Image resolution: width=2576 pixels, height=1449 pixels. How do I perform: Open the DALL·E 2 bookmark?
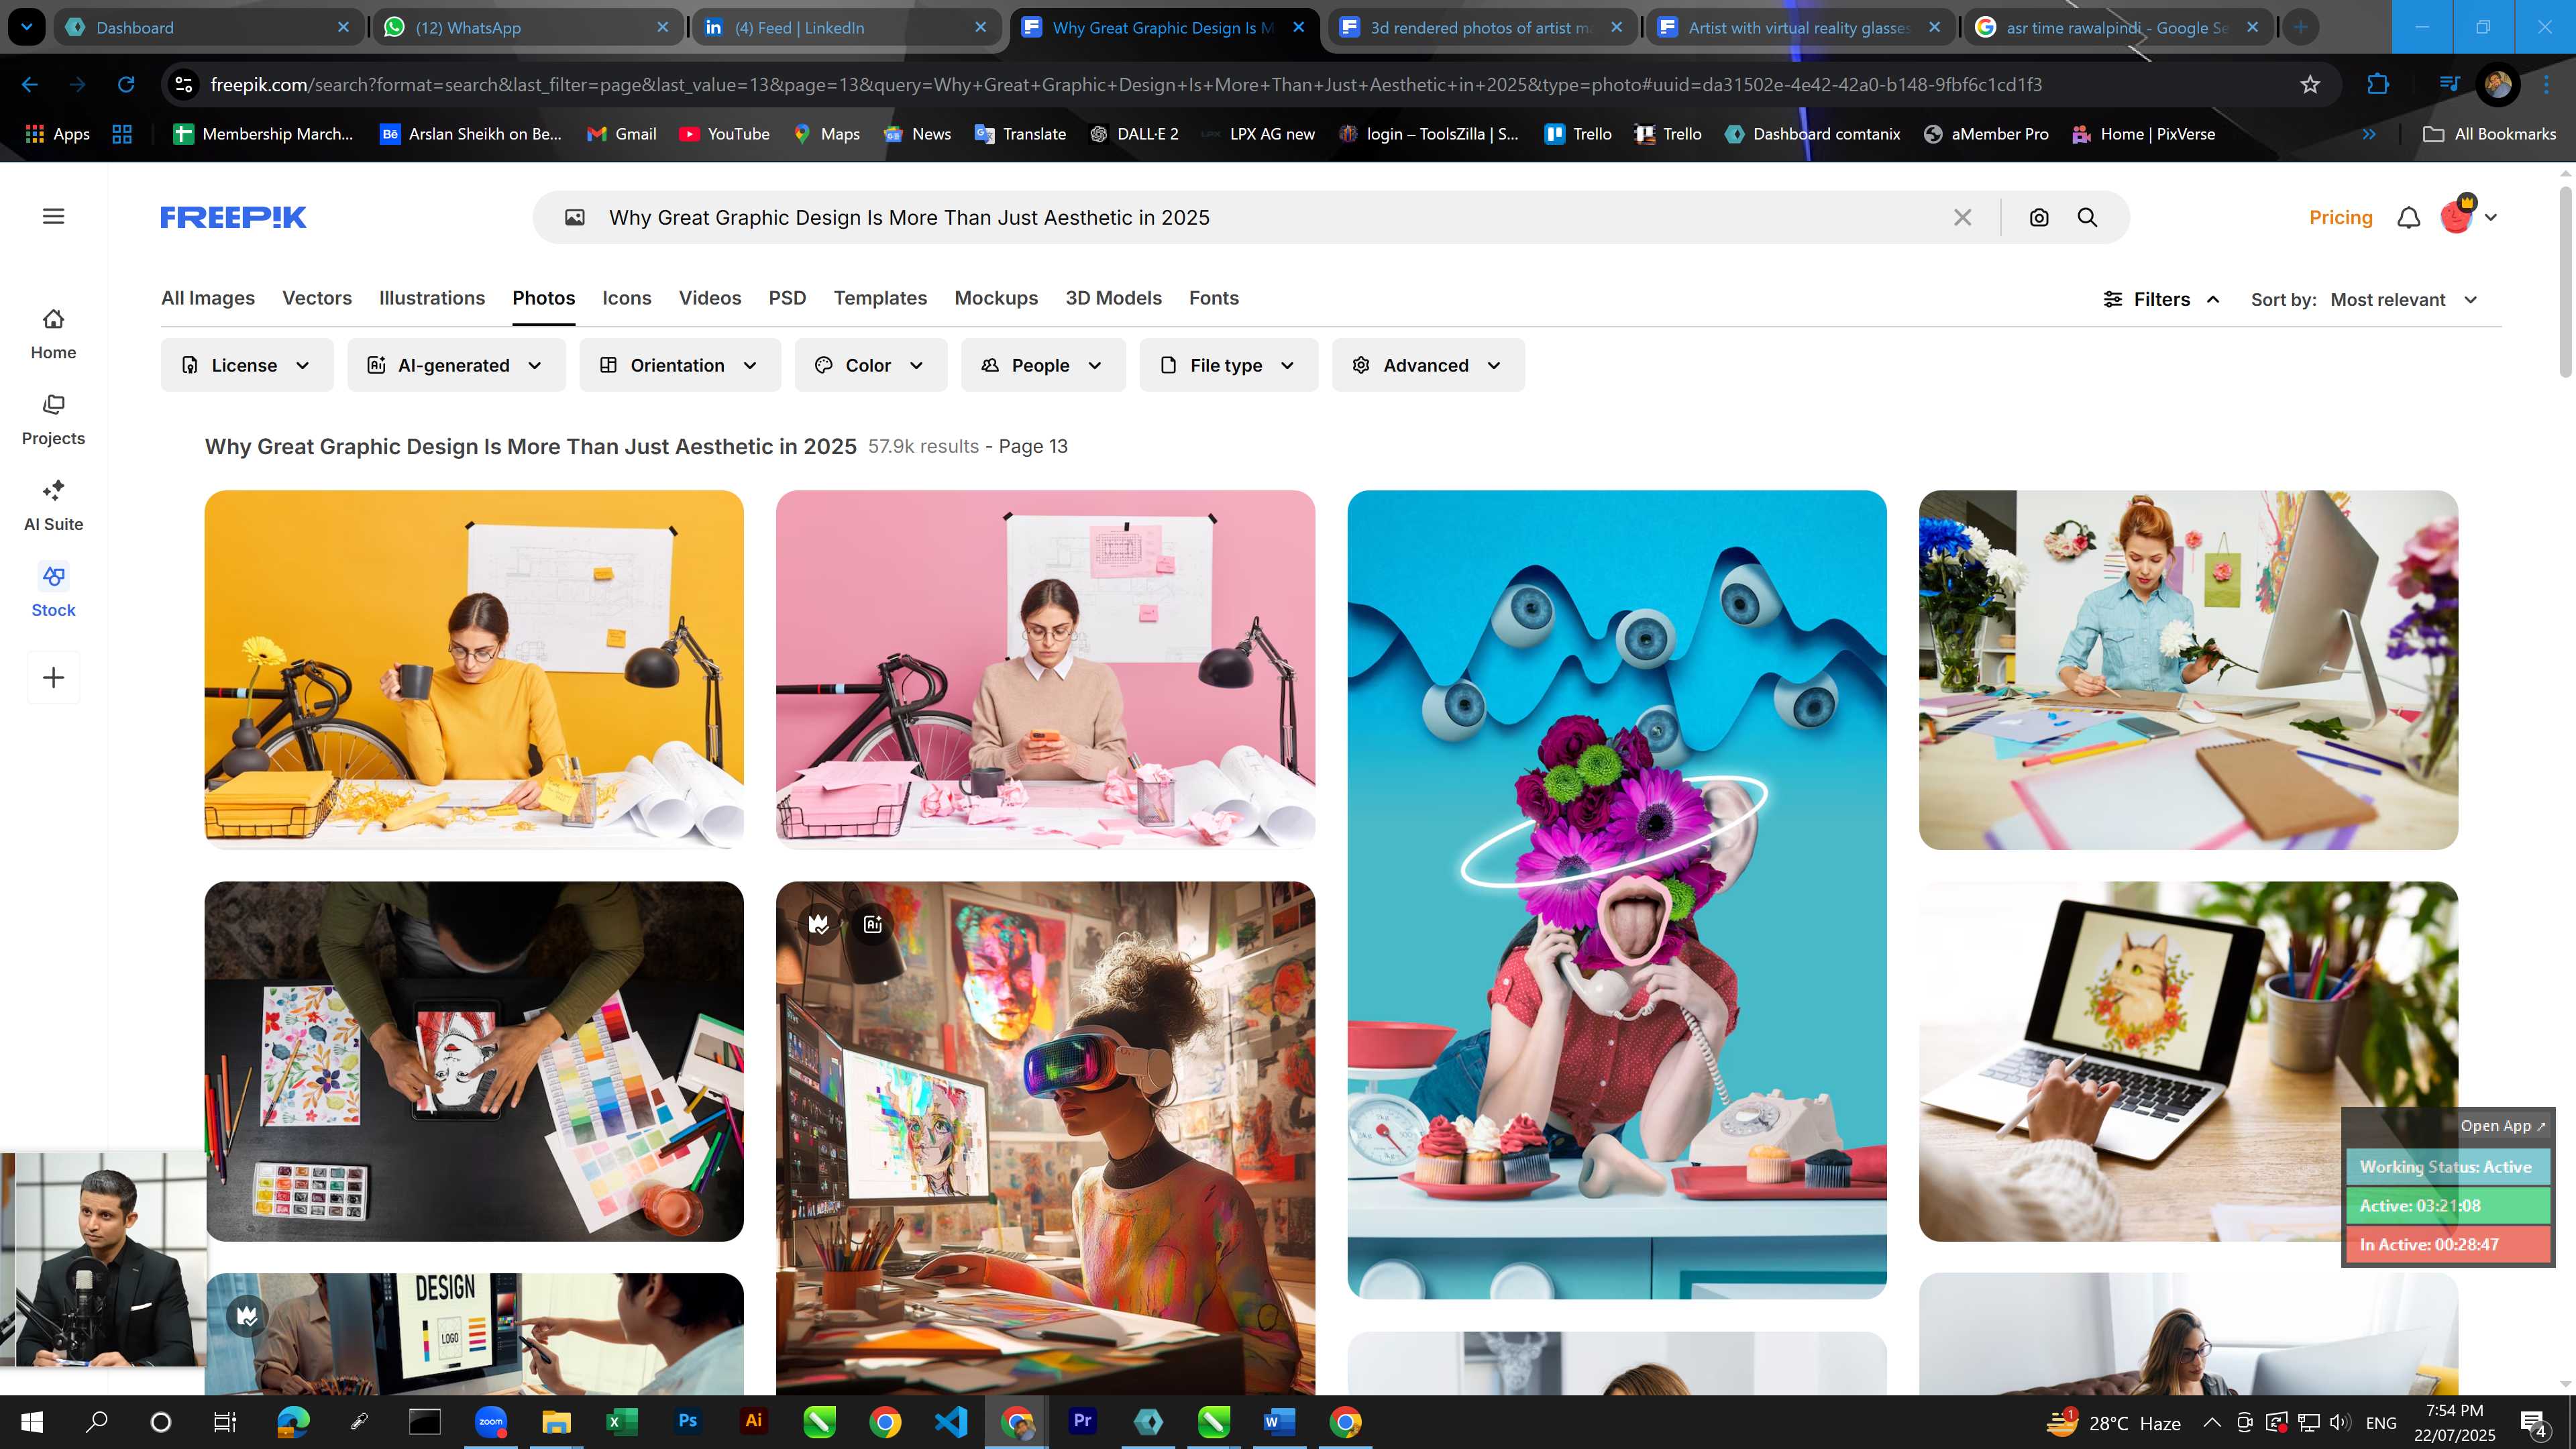(x=1134, y=133)
